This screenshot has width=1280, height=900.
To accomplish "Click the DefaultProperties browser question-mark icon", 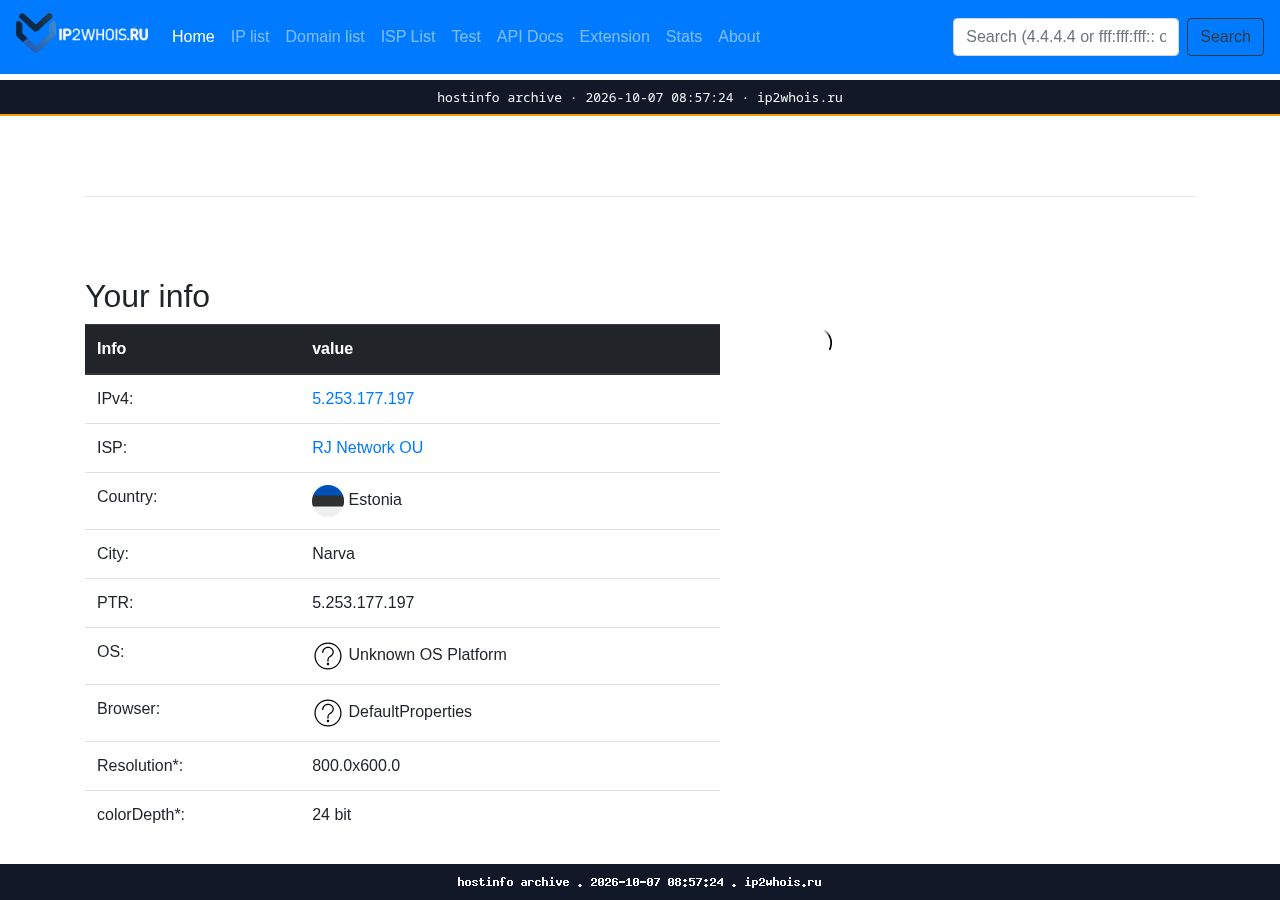I will click(328, 713).
